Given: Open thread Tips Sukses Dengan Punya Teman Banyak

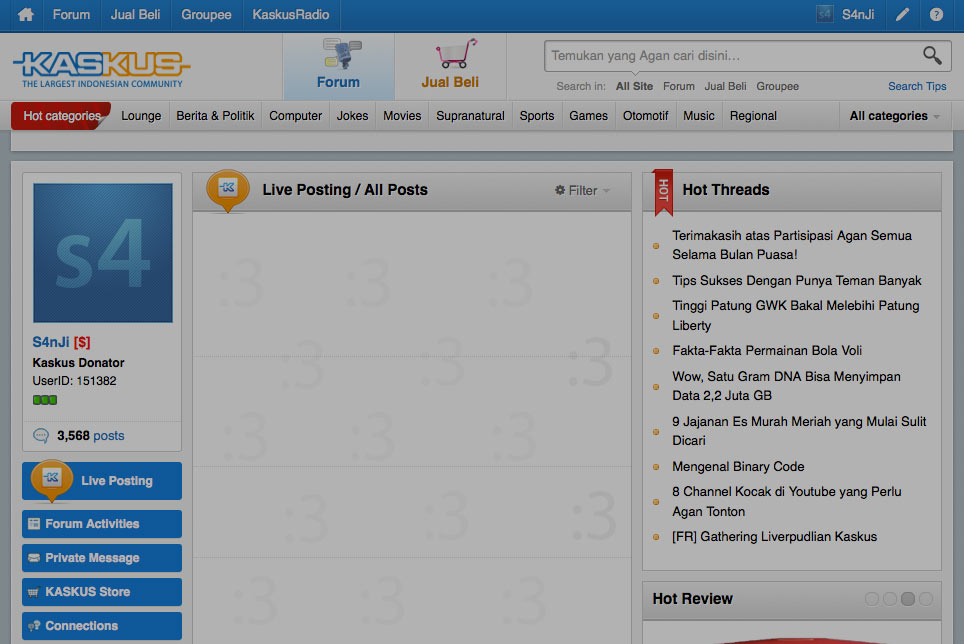Looking at the screenshot, I should point(797,281).
